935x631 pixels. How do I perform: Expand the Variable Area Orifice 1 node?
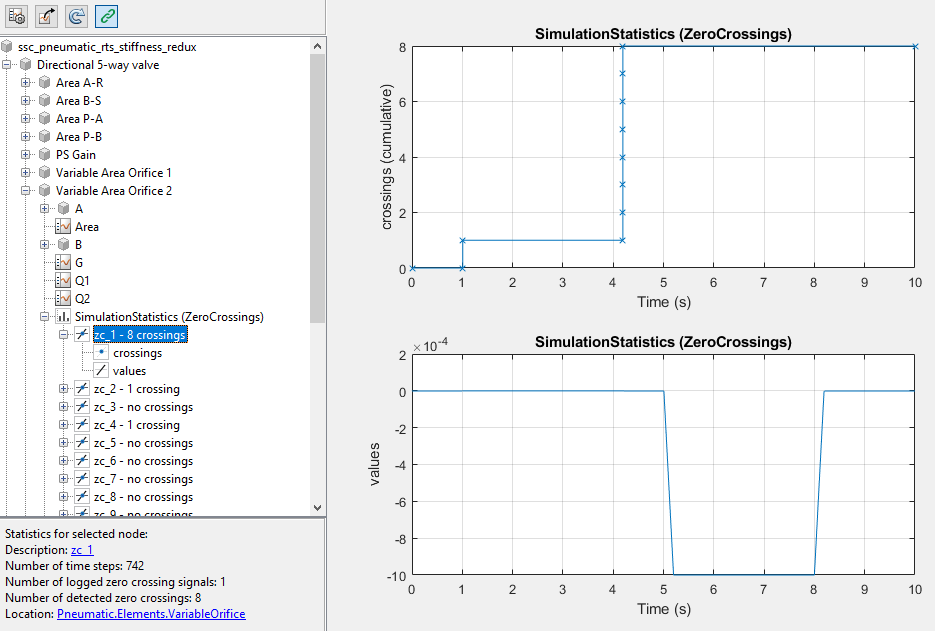(x=26, y=172)
